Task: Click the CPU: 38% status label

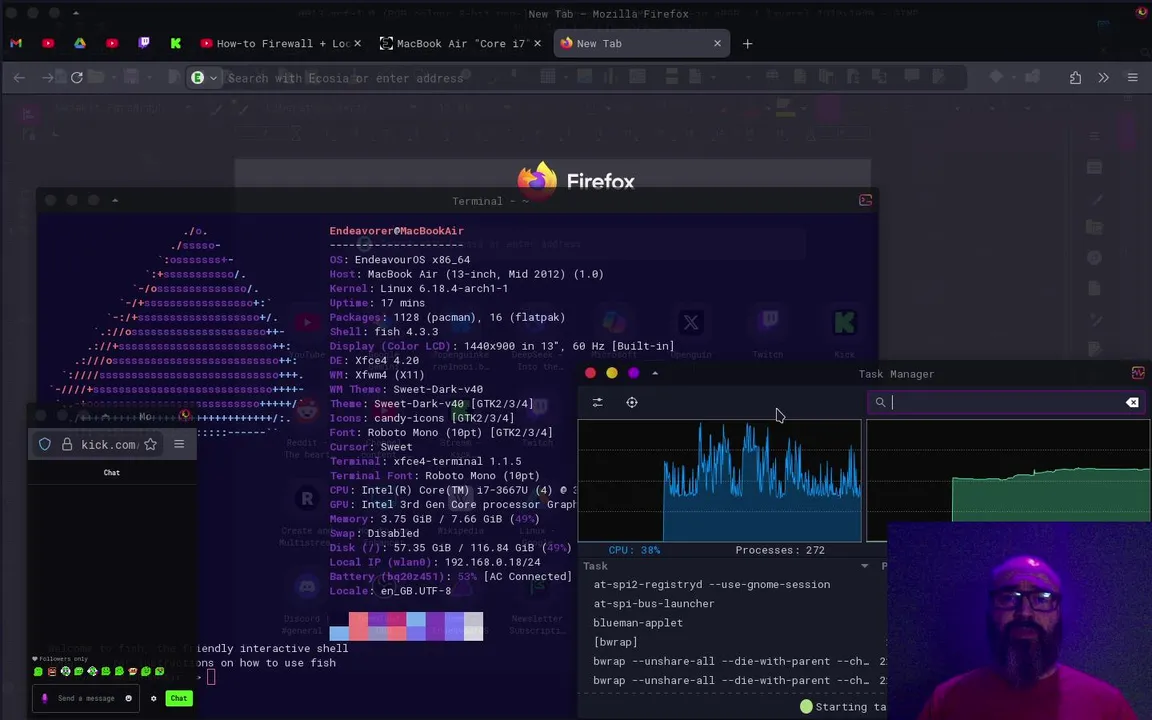Action: (634, 550)
